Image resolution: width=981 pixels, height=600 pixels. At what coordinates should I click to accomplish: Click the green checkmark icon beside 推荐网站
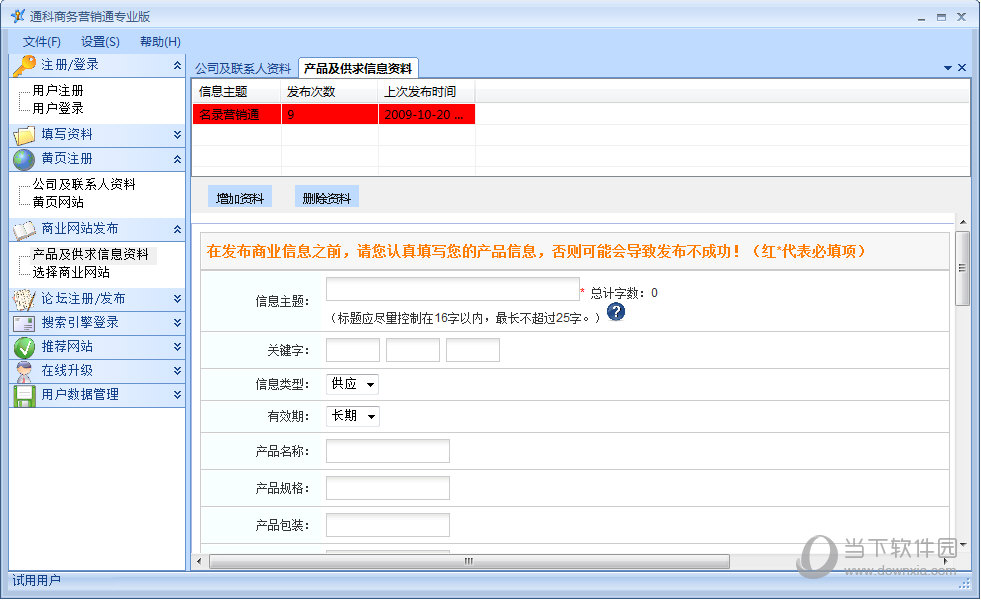point(24,347)
